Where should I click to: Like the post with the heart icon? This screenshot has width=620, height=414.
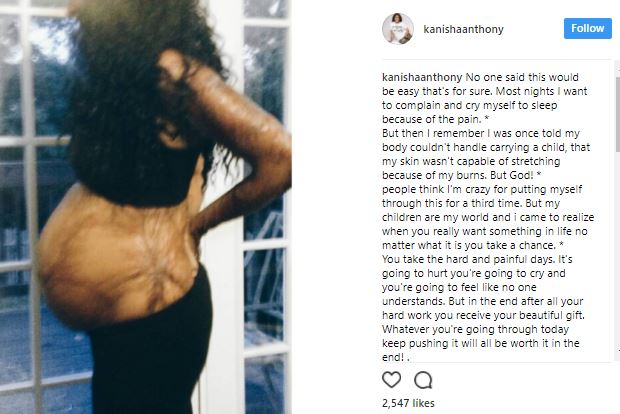tap(391, 380)
